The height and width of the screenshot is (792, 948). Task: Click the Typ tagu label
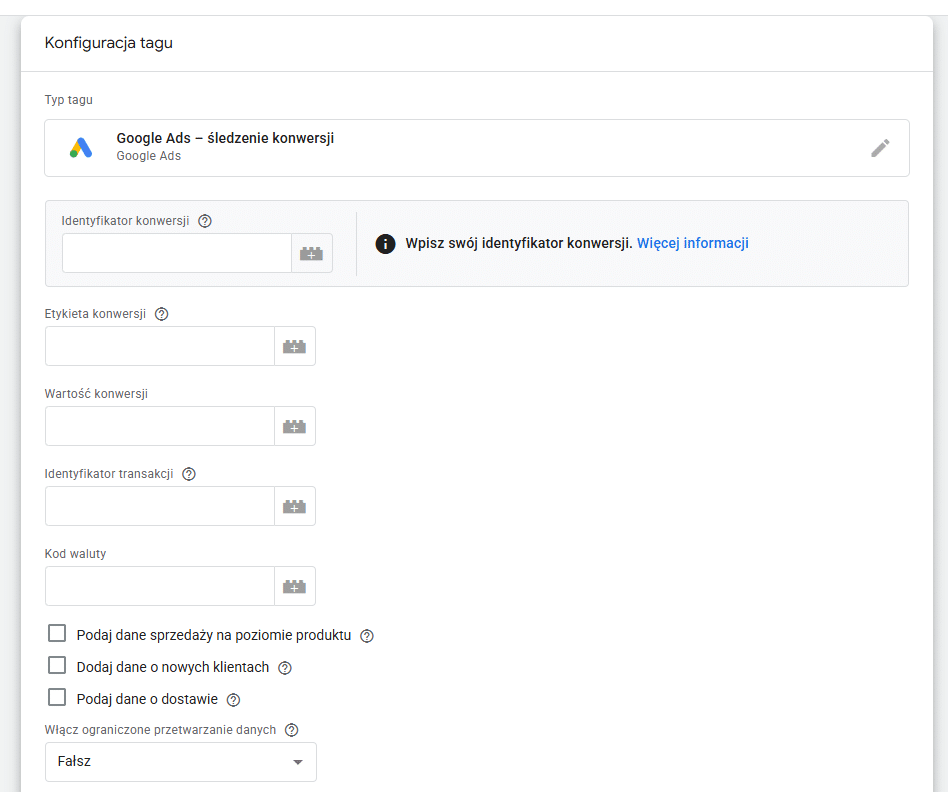coord(69,100)
